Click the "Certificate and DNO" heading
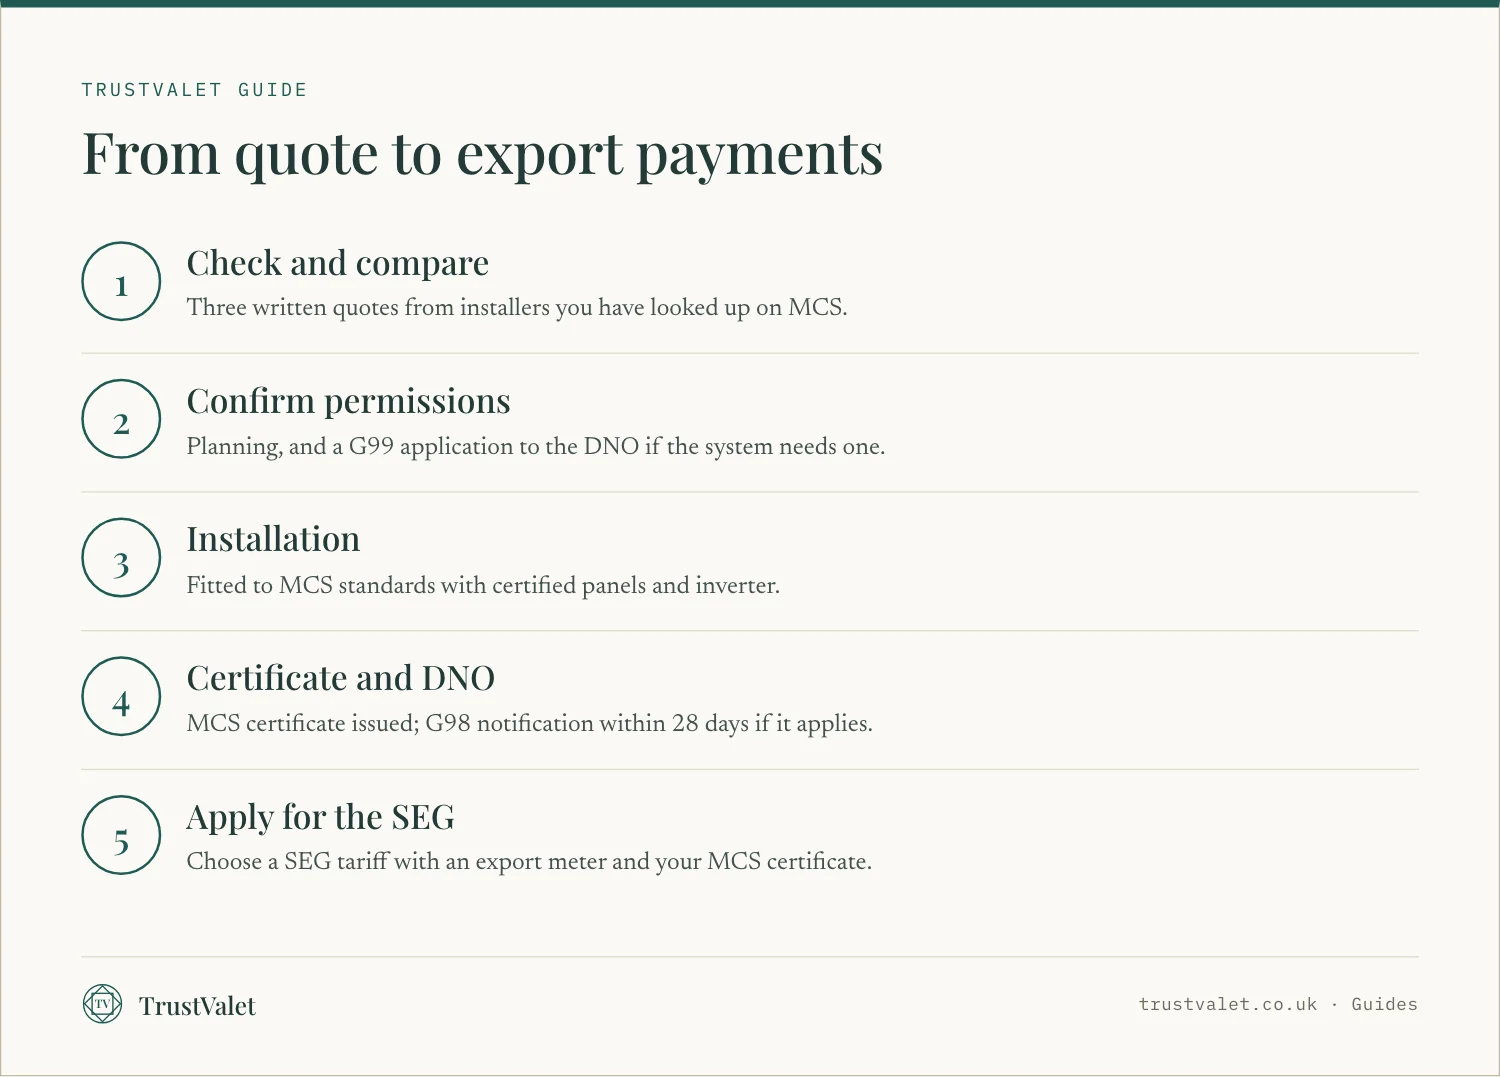 tap(341, 678)
